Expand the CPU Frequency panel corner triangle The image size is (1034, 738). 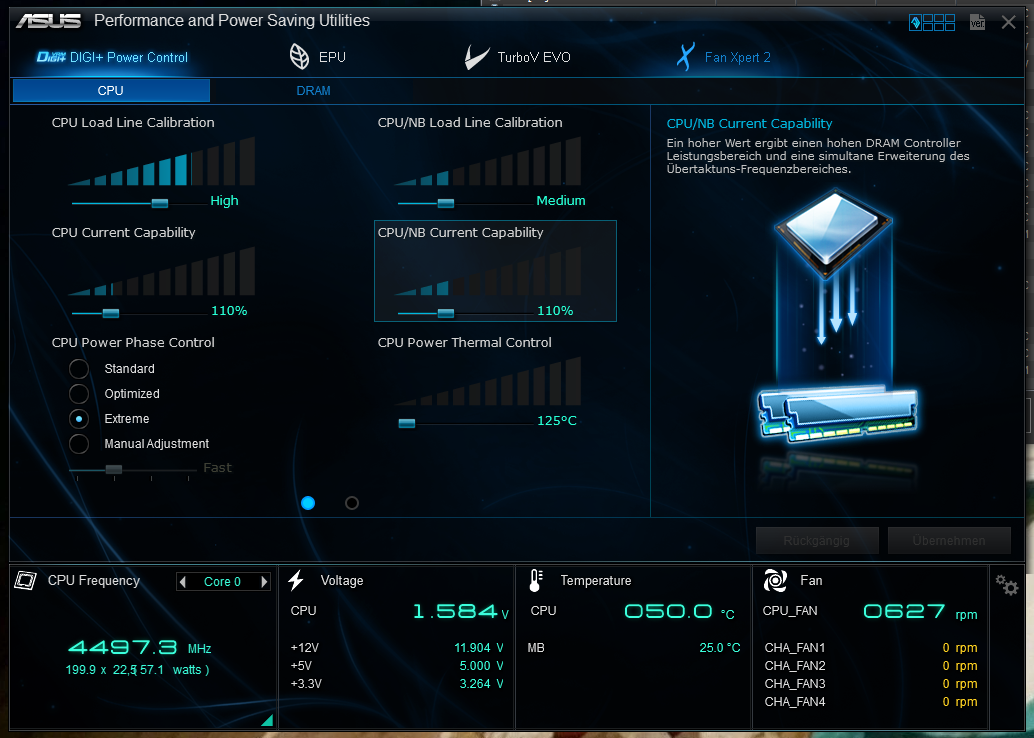[x=267, y=720]
